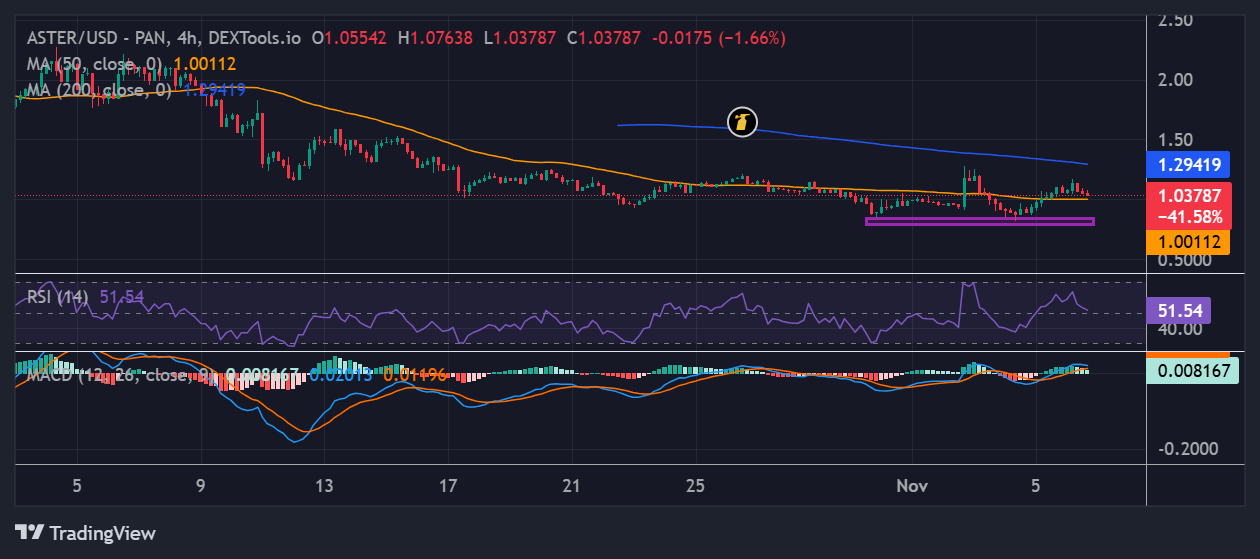Screen dimensions: 1260x559
Task: Click the yellow circular marker on the blue line
Action: (x=742, y=122)
